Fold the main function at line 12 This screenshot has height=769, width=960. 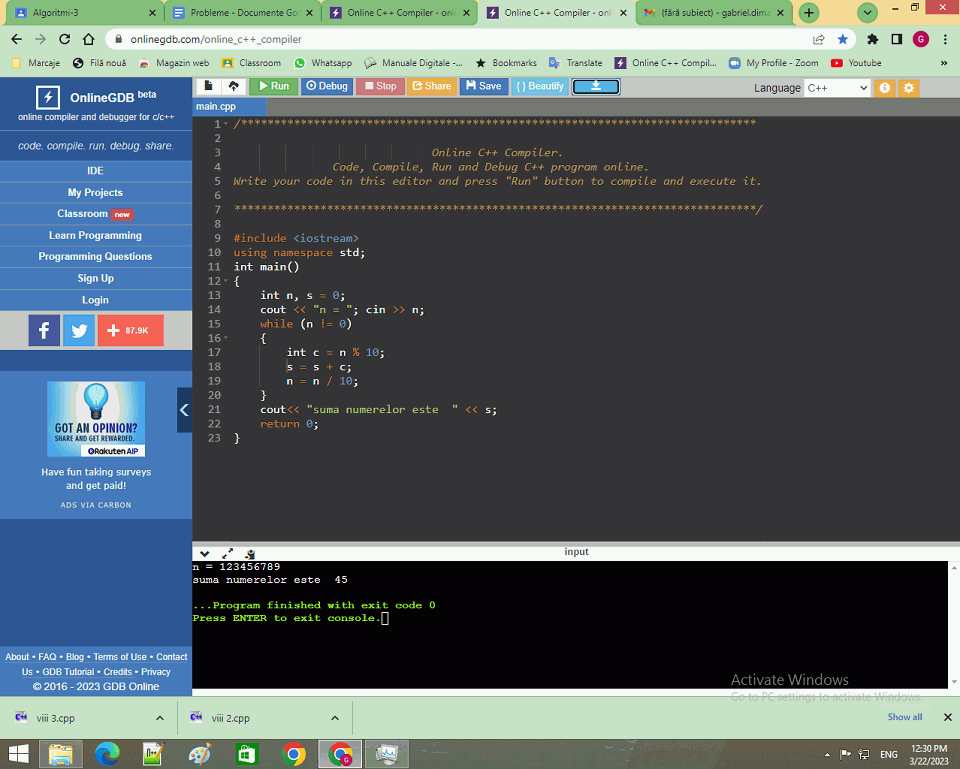pyautogui.click(x=225, y=282)
